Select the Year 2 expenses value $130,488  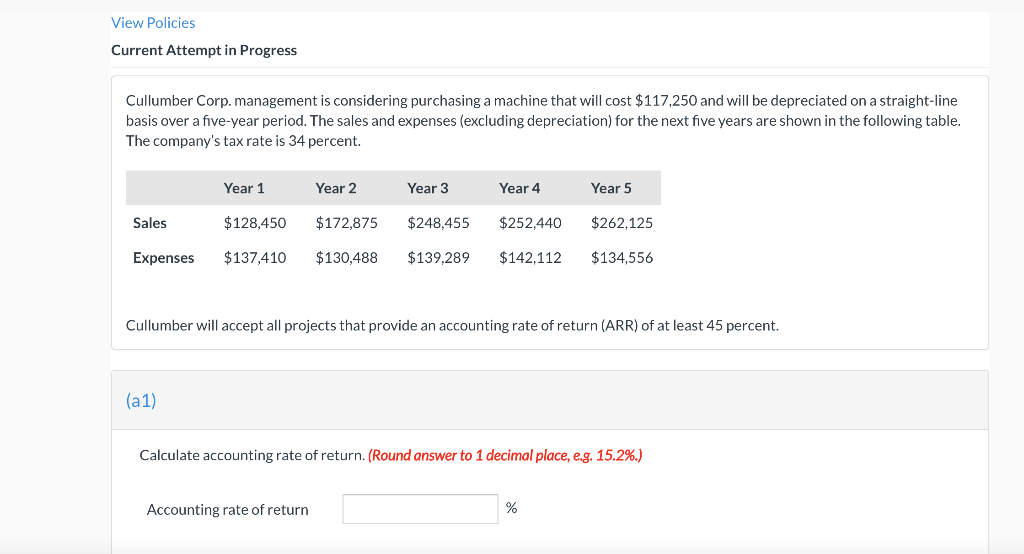pyautogui.click(x=346, y=258)
